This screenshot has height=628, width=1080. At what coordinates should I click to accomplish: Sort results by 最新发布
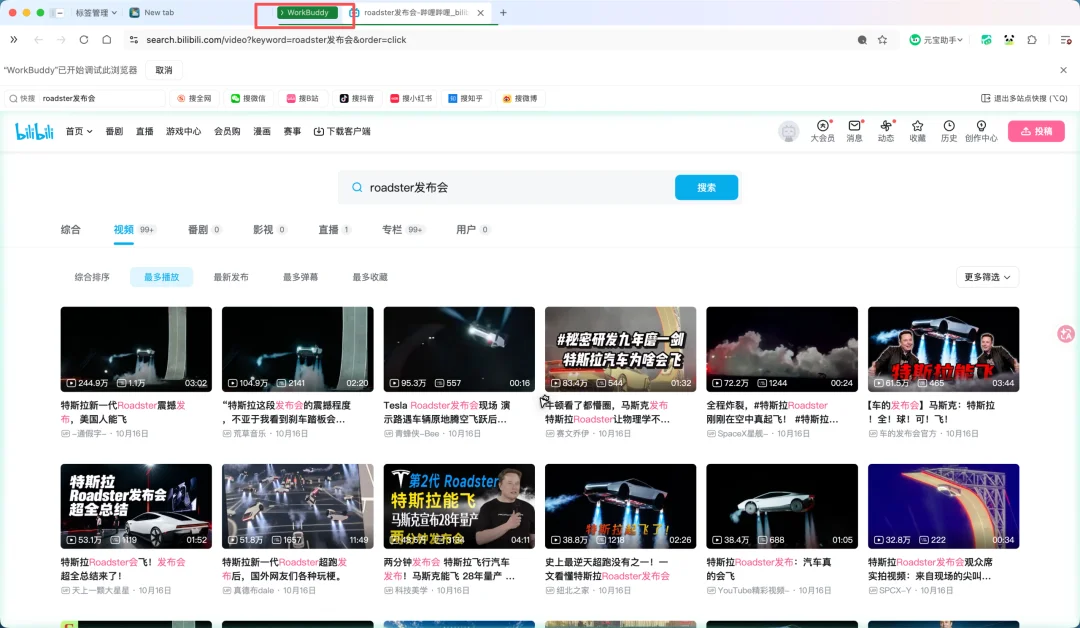[231, 277]
